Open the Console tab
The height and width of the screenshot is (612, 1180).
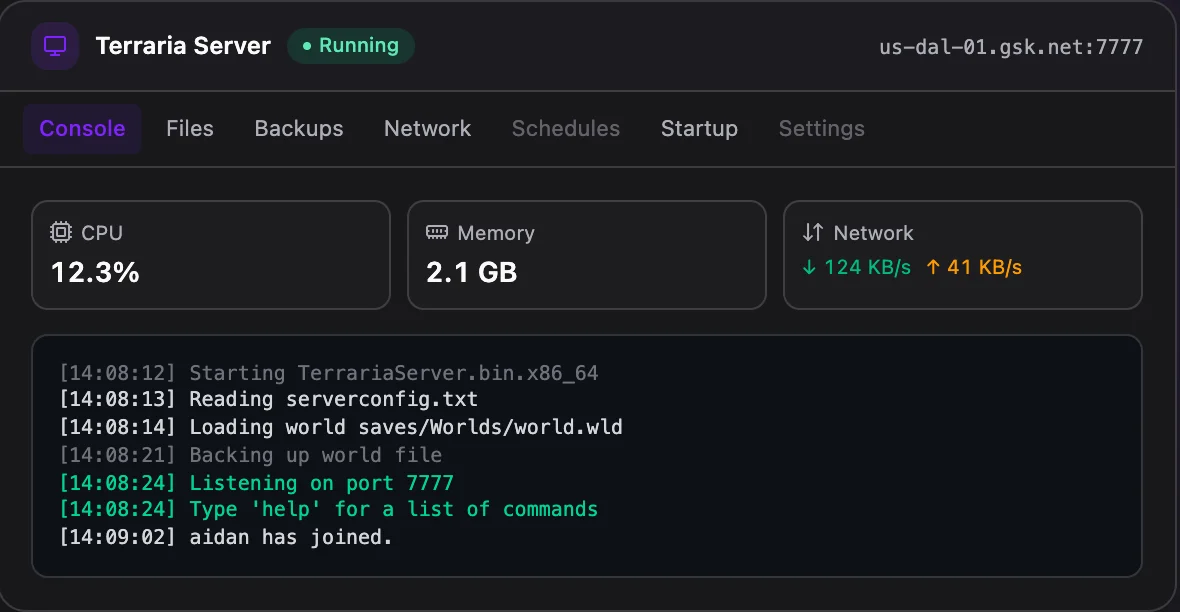tap(82, 129)
